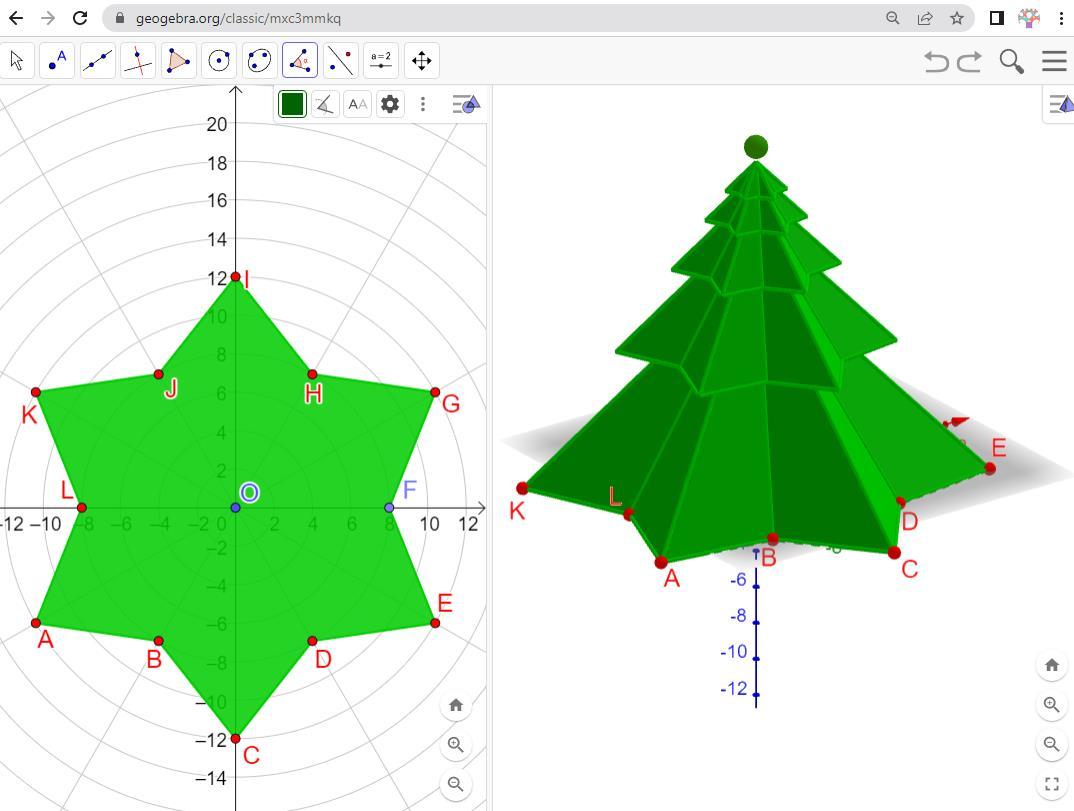
Task: Open the AA label style options
Action: [x=358, y=104]
